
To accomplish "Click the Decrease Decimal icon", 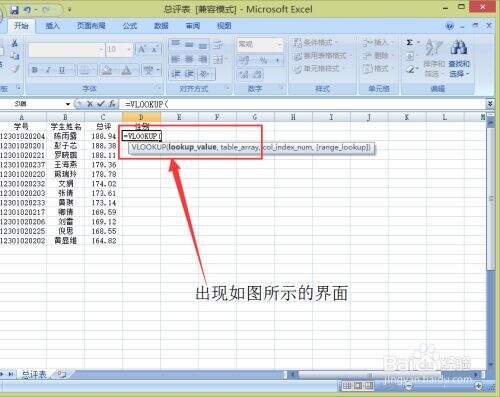I will [x=257, y=74].
